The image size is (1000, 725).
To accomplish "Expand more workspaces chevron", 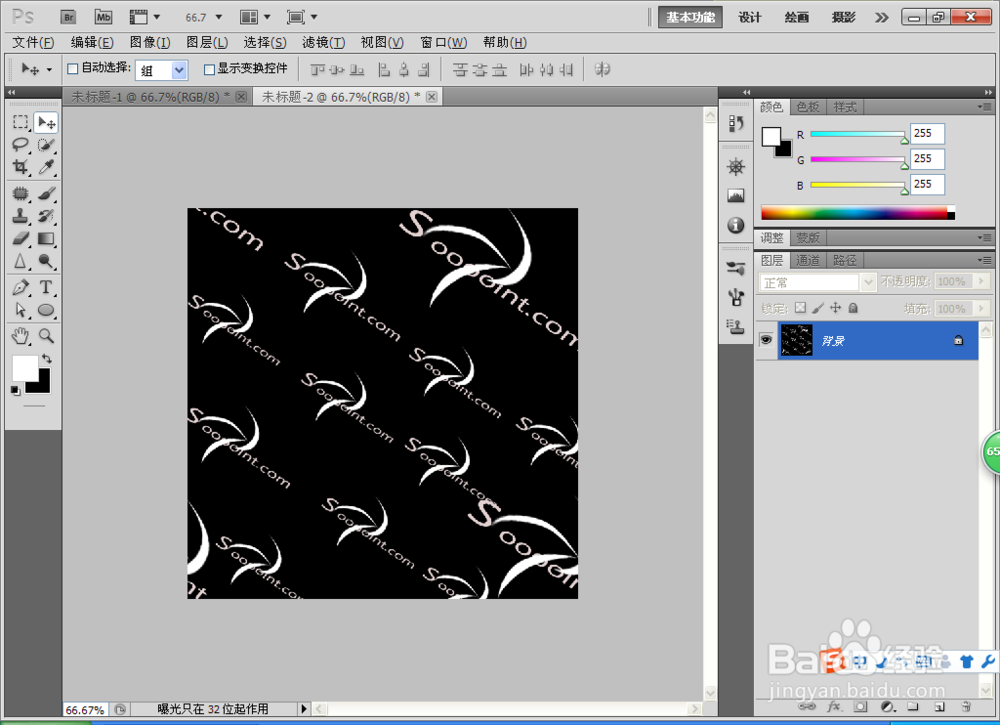I will pos(881,17).
